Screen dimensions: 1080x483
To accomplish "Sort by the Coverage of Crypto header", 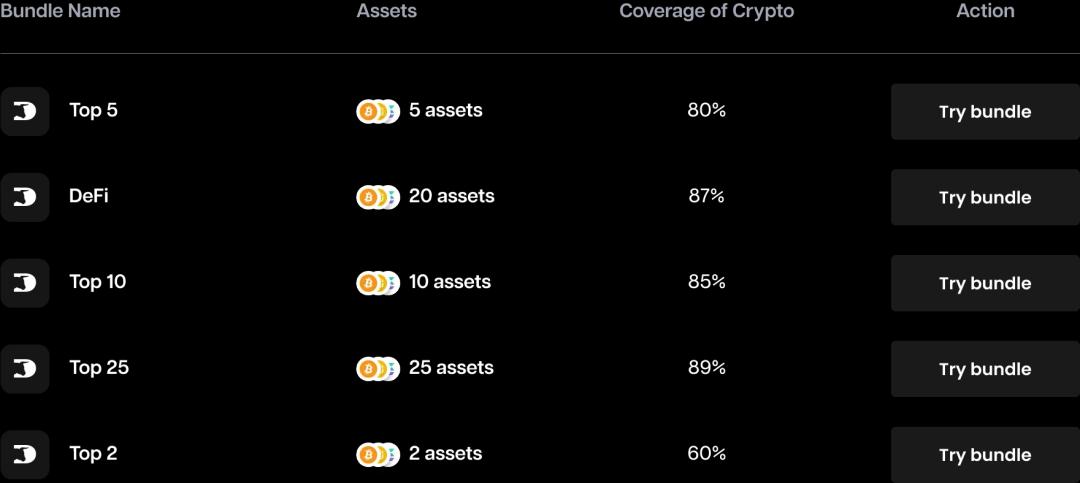I will point(706,11).
